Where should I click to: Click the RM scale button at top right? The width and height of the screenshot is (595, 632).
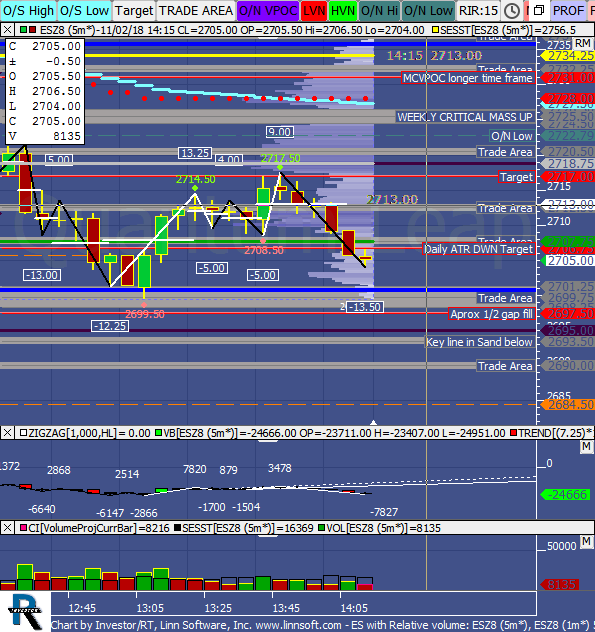(x=583, y=43)
